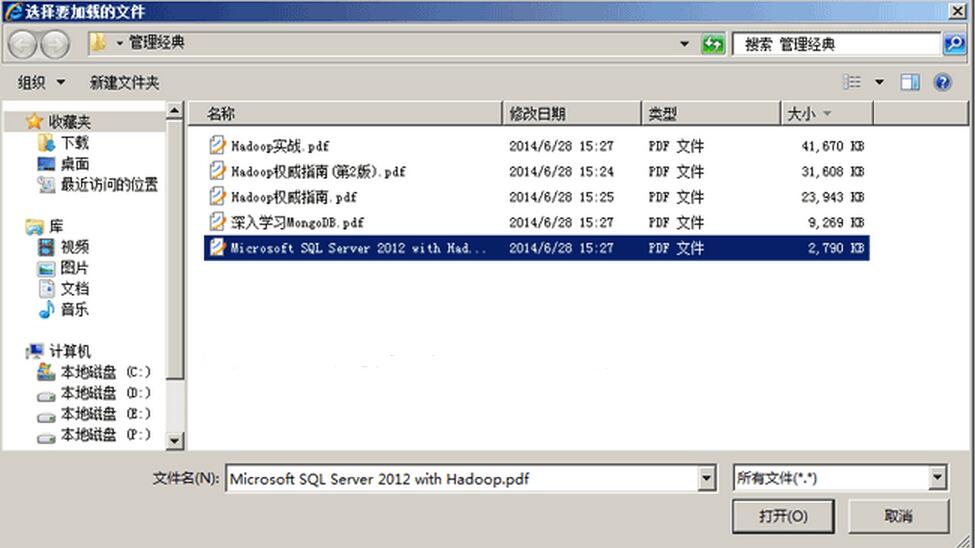975x548 pixels.
Task: Click the 库 library icon
Action: pyautogui.click(x=34, y=226)
